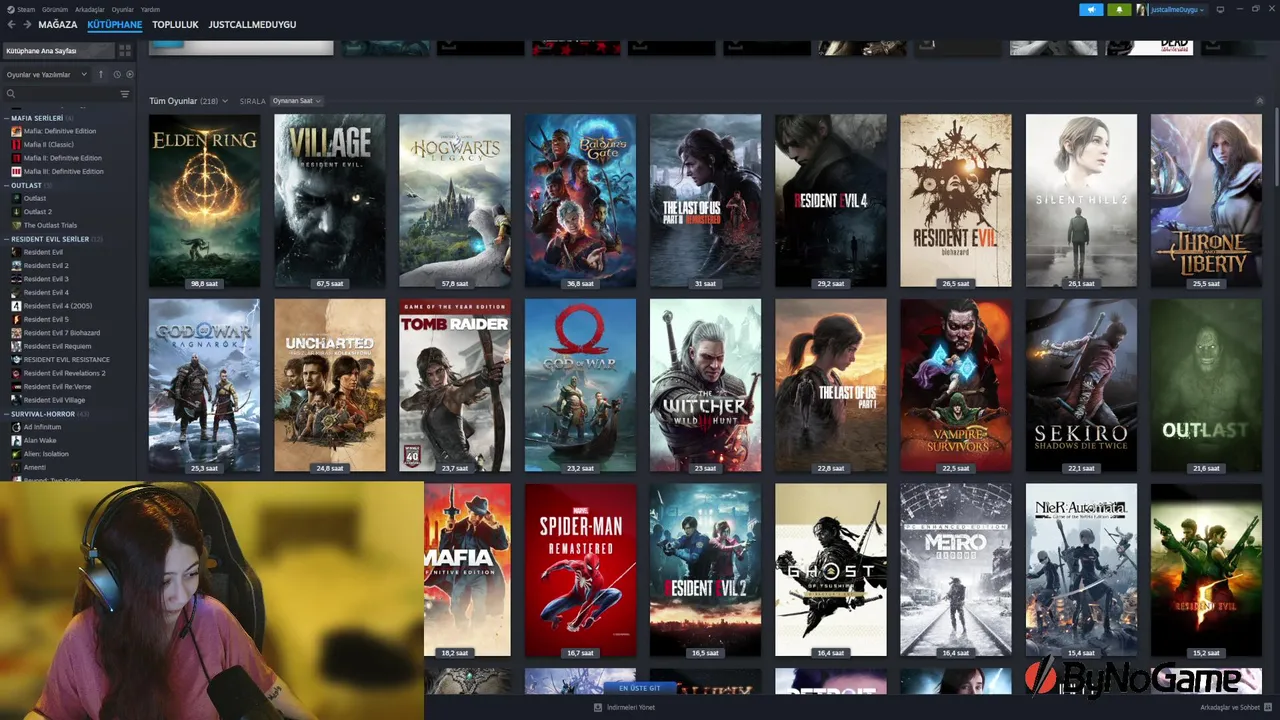
Task: Click the Big Picture mode monitor icon
Action: coord(1220,9)
